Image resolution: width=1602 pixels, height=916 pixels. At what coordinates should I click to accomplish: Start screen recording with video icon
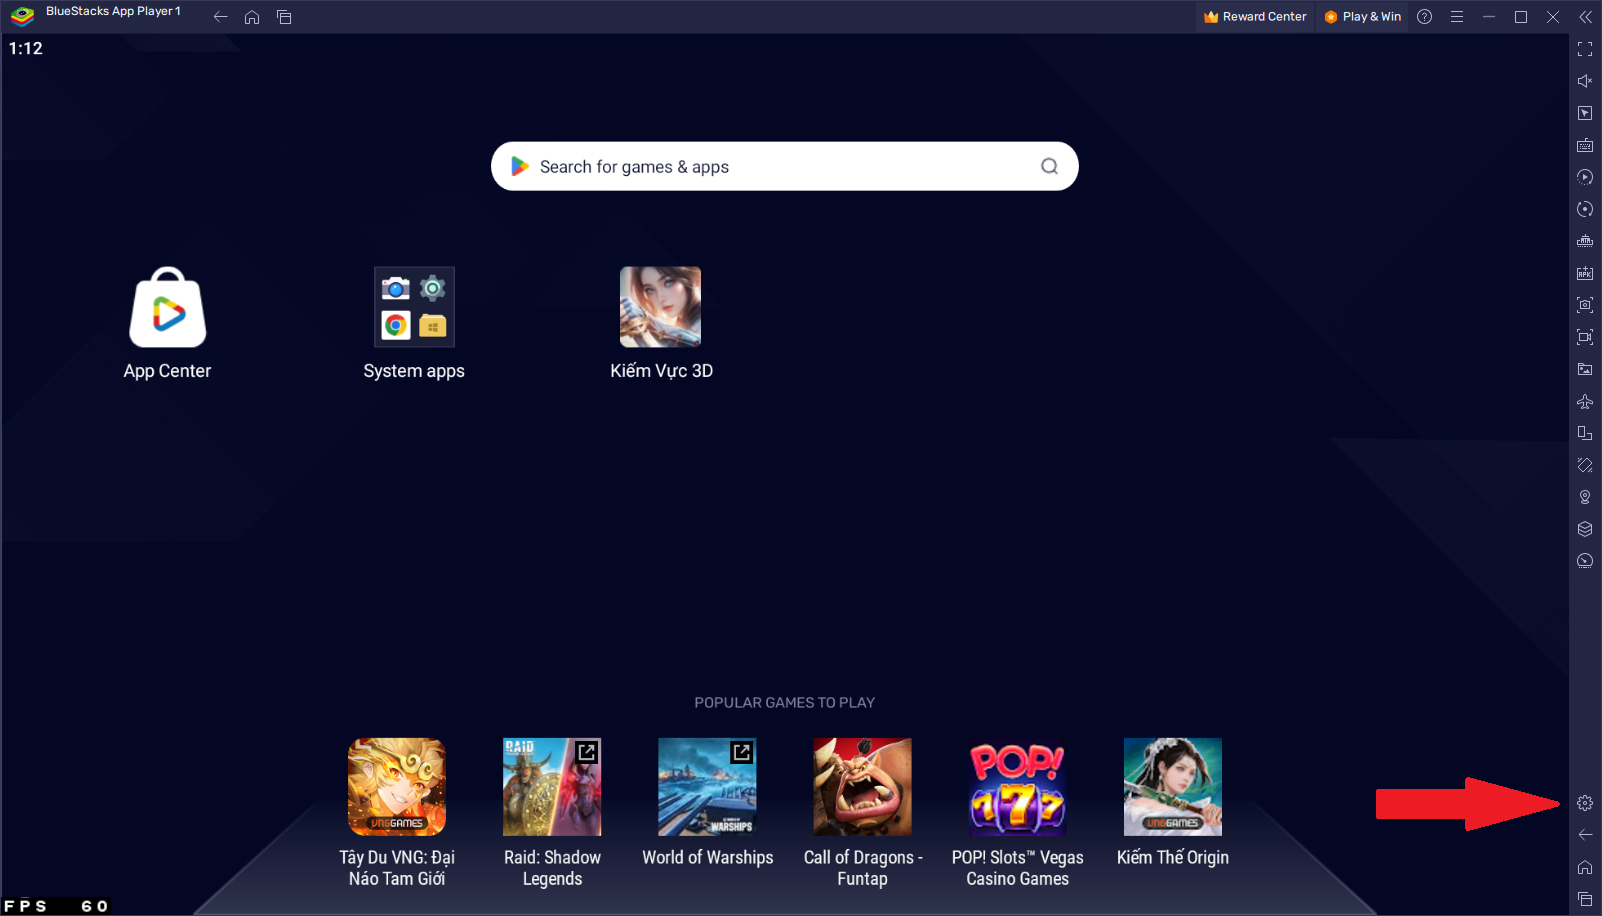pyautogui.click(x=1585, y=337)
